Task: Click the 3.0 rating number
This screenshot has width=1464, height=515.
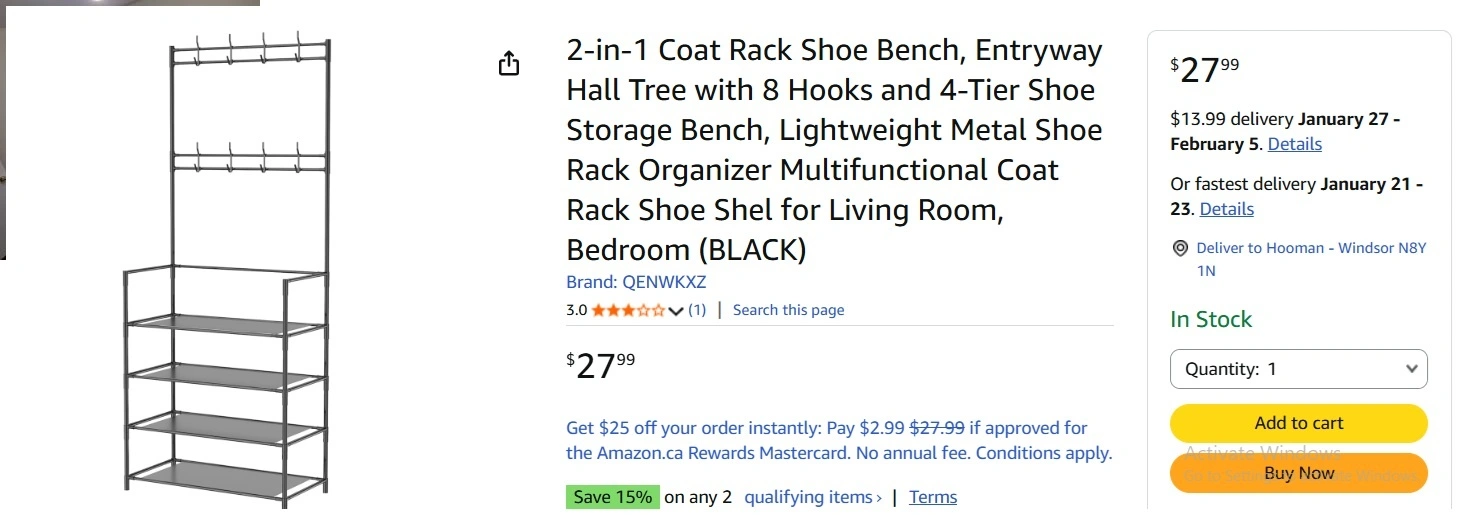Action: click(x=576, y=310)
